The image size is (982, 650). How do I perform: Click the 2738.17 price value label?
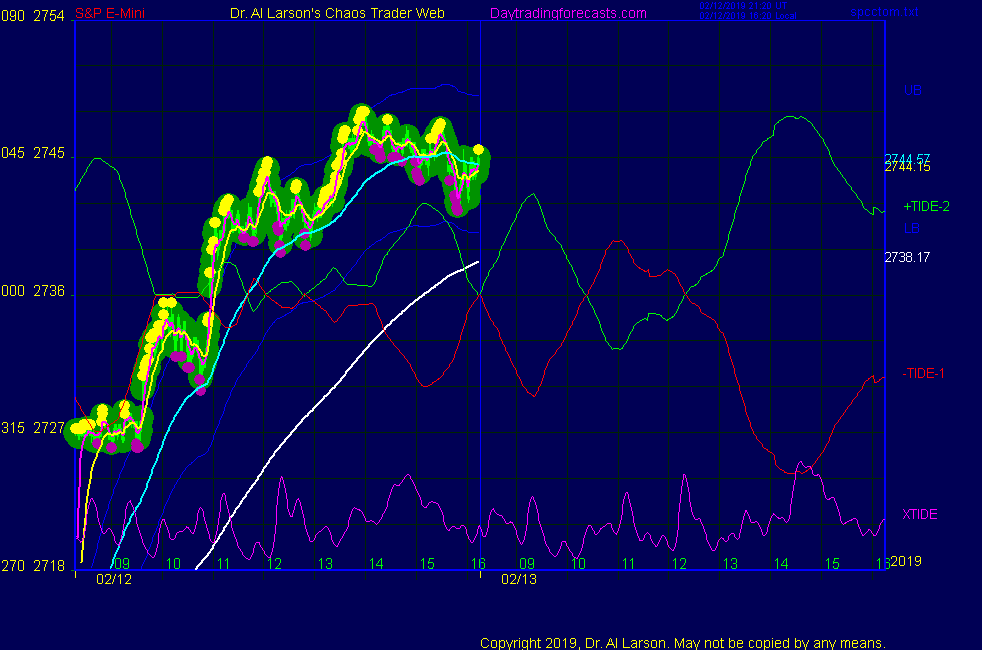click(907, 257)
